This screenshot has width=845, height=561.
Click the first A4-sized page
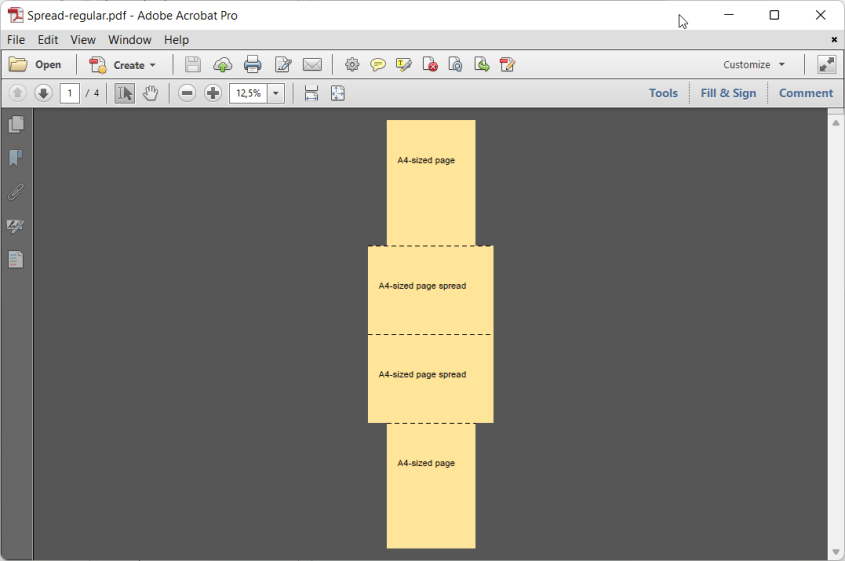[431, 183]
